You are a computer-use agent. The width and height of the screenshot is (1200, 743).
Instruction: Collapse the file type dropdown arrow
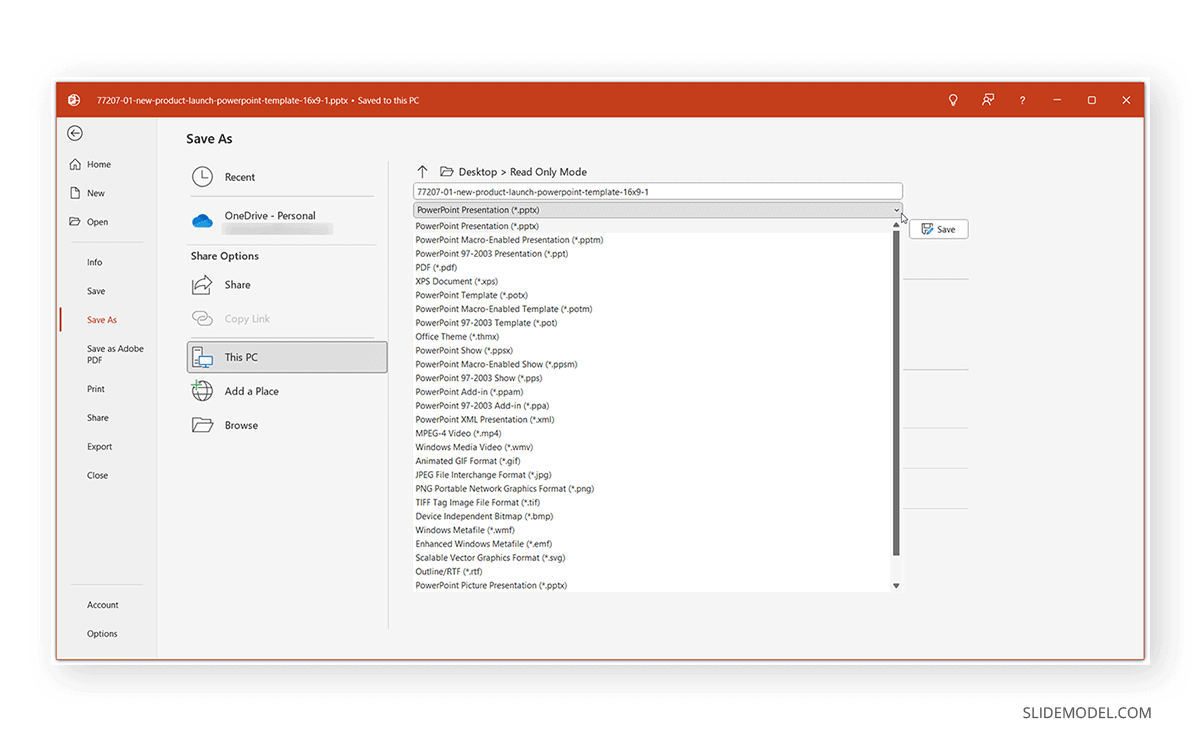pyautogui.click(x=897, y=210)
